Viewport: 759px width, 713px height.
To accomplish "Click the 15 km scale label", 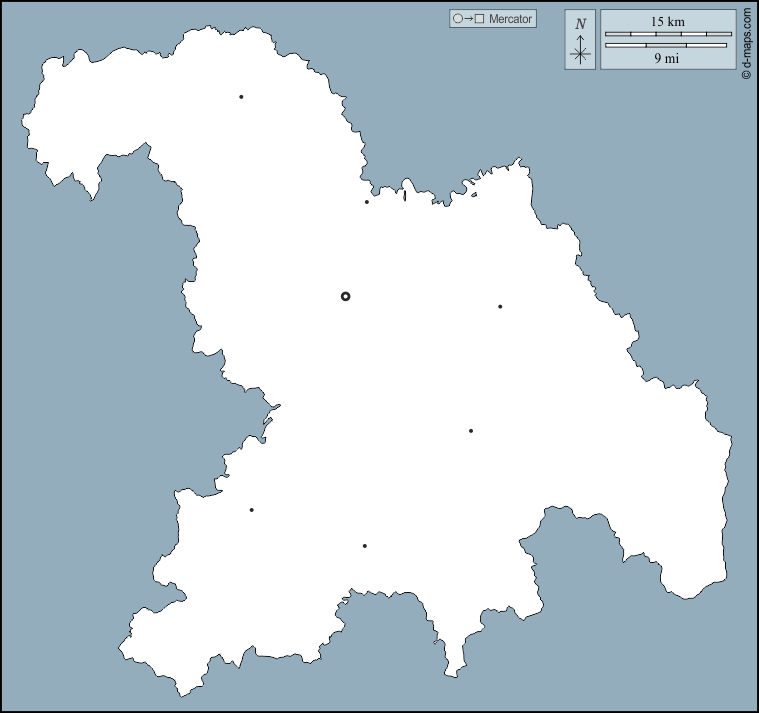I will [667, 21].
